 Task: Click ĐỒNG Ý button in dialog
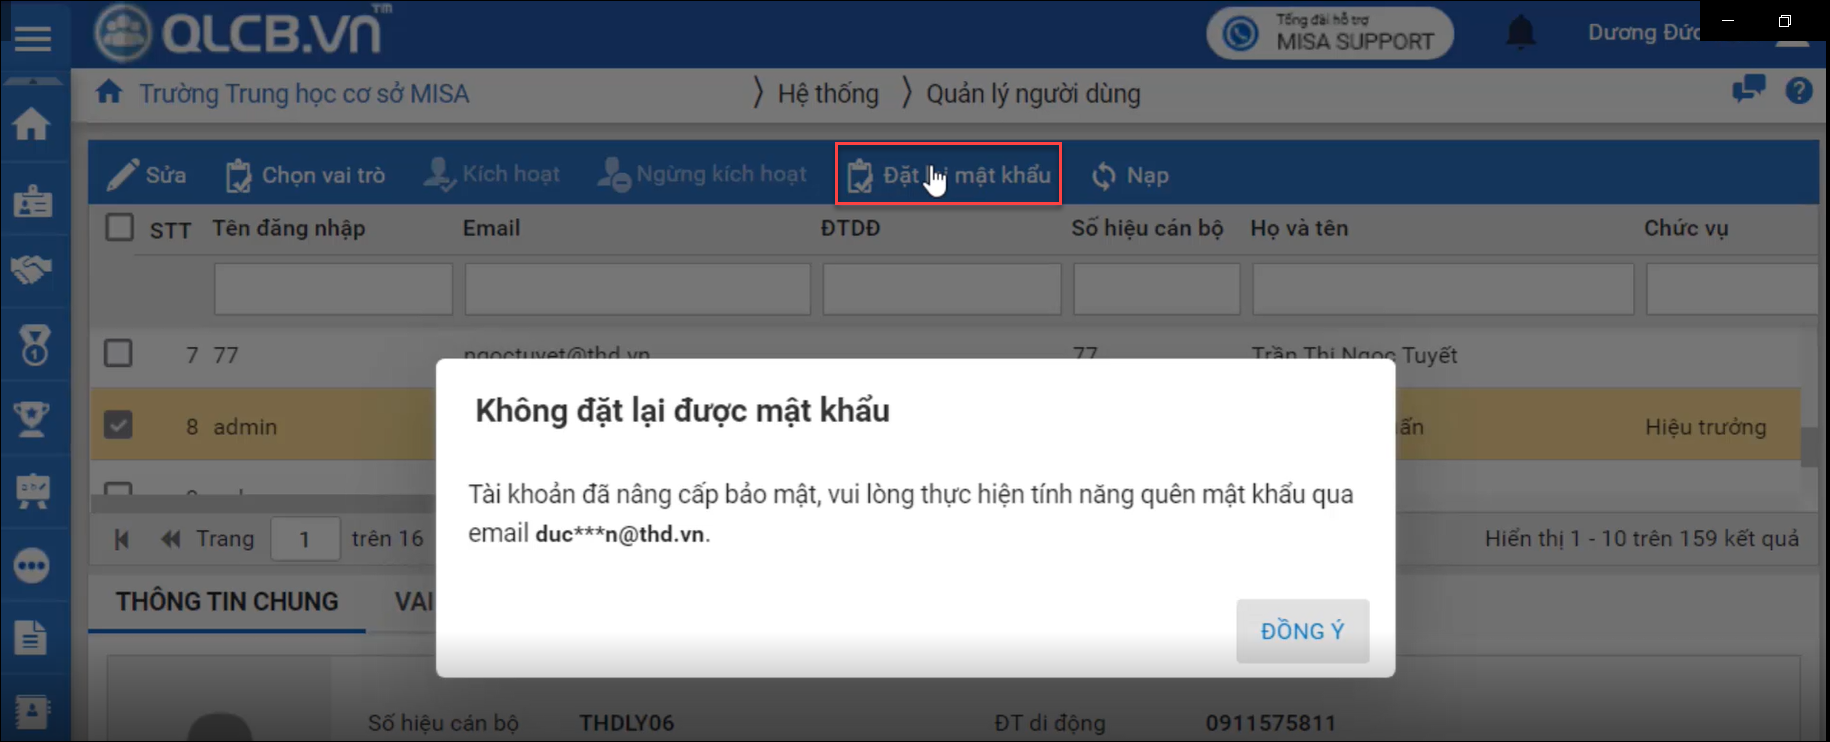1302,631
